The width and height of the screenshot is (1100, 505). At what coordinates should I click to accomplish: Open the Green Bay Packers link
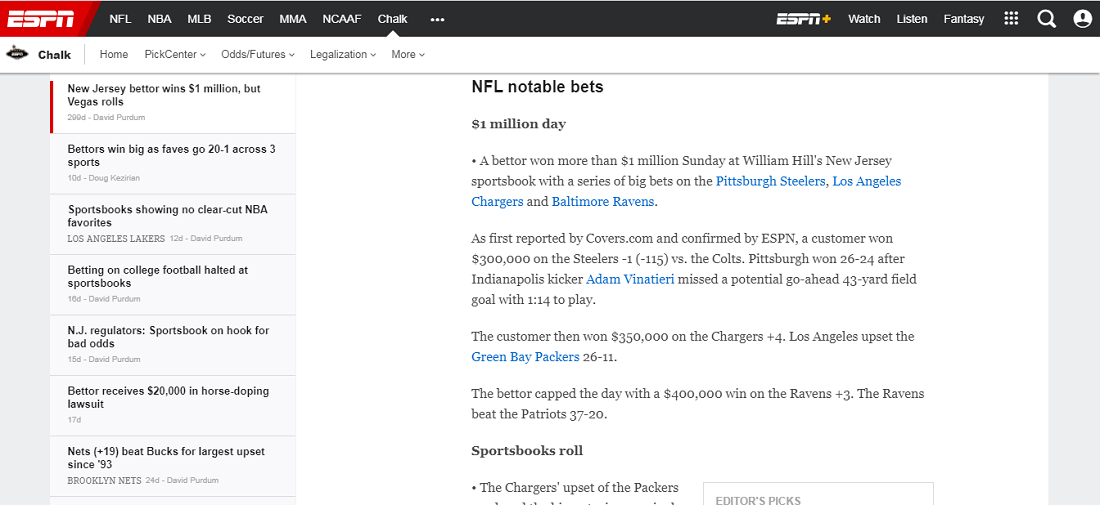525,357
